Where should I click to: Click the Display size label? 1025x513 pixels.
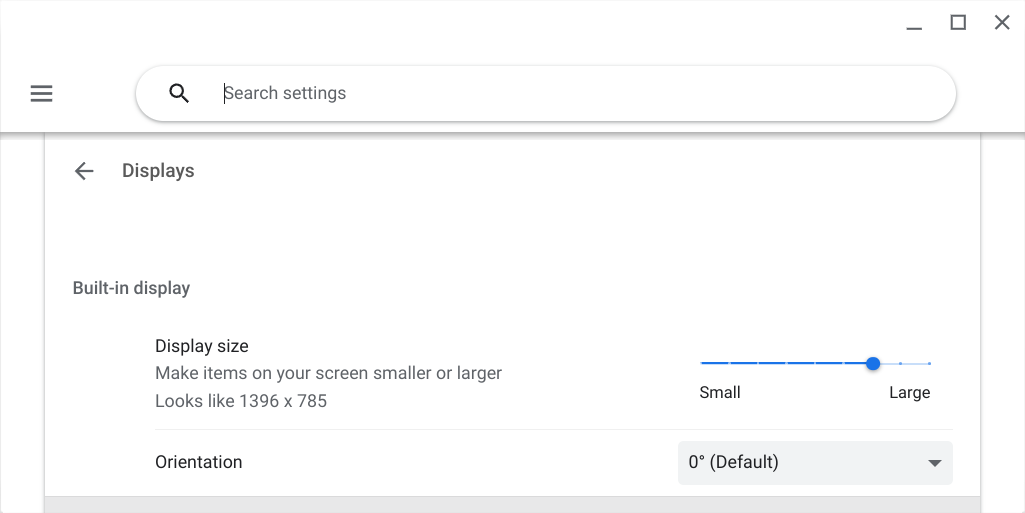tap(202, 346)
